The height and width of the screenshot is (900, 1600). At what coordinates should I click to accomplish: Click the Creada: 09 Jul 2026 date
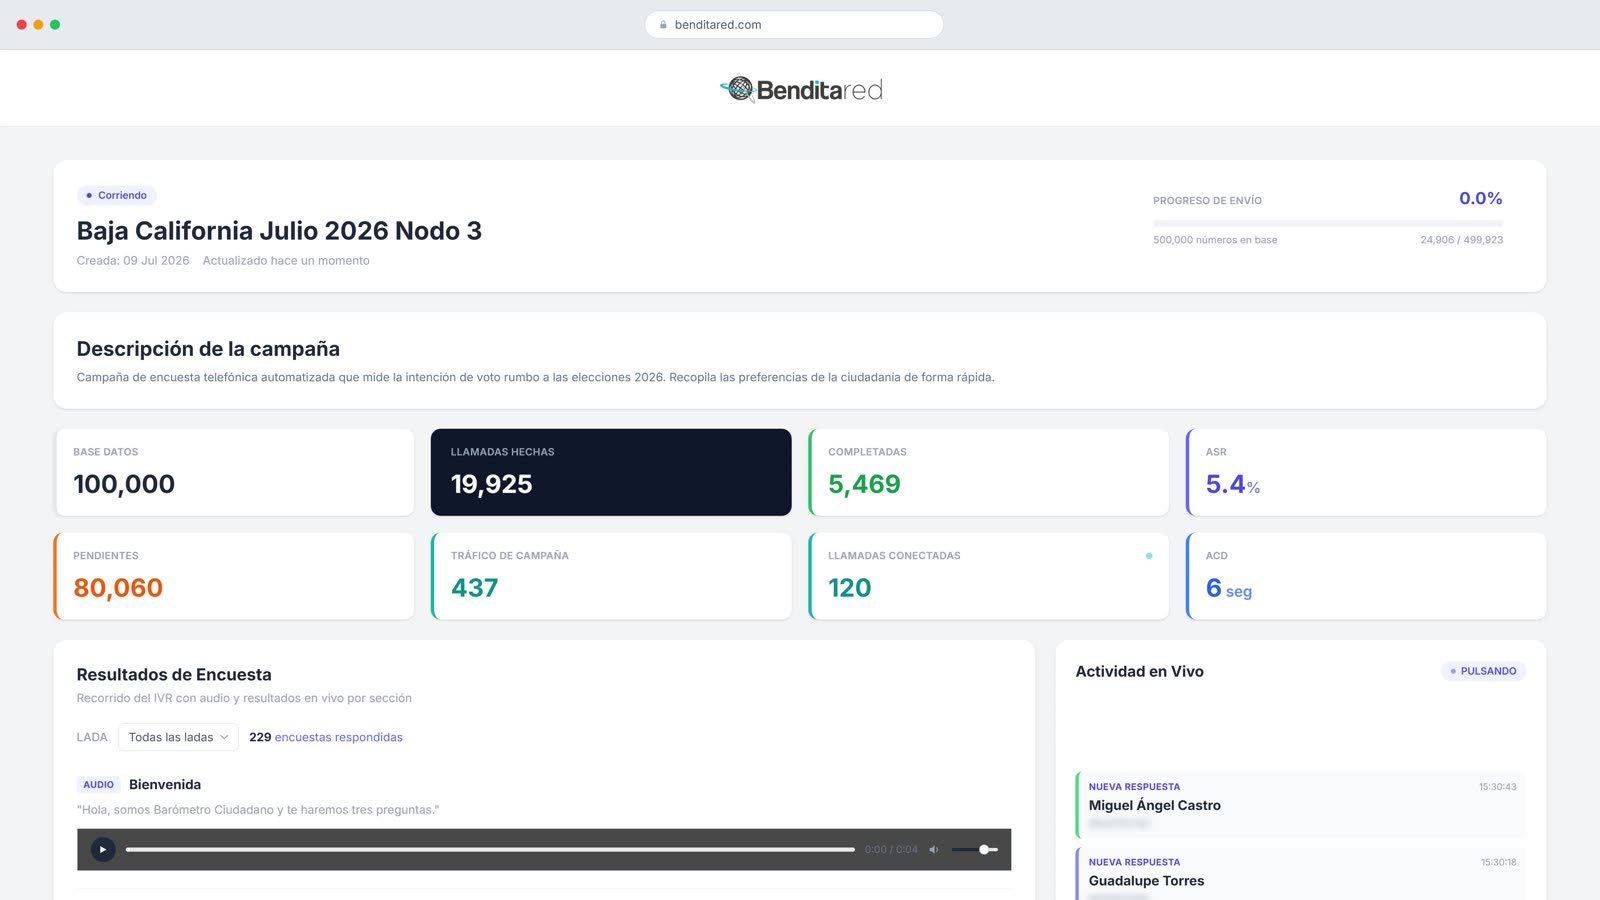coord(133,261)
